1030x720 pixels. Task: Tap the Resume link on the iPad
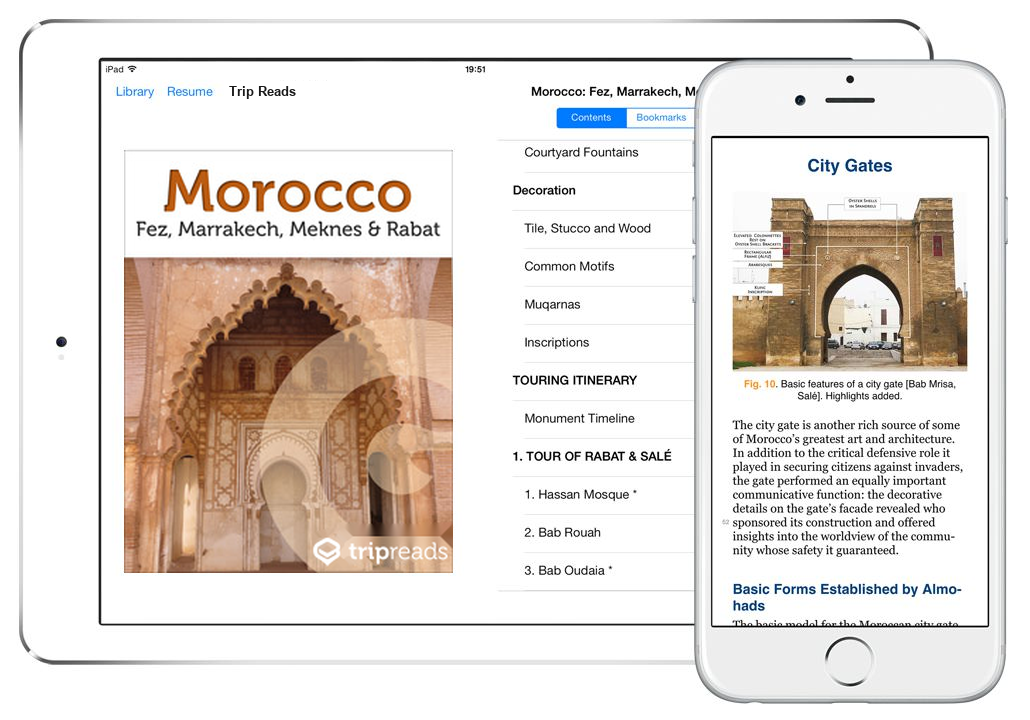tap(190, 92)
